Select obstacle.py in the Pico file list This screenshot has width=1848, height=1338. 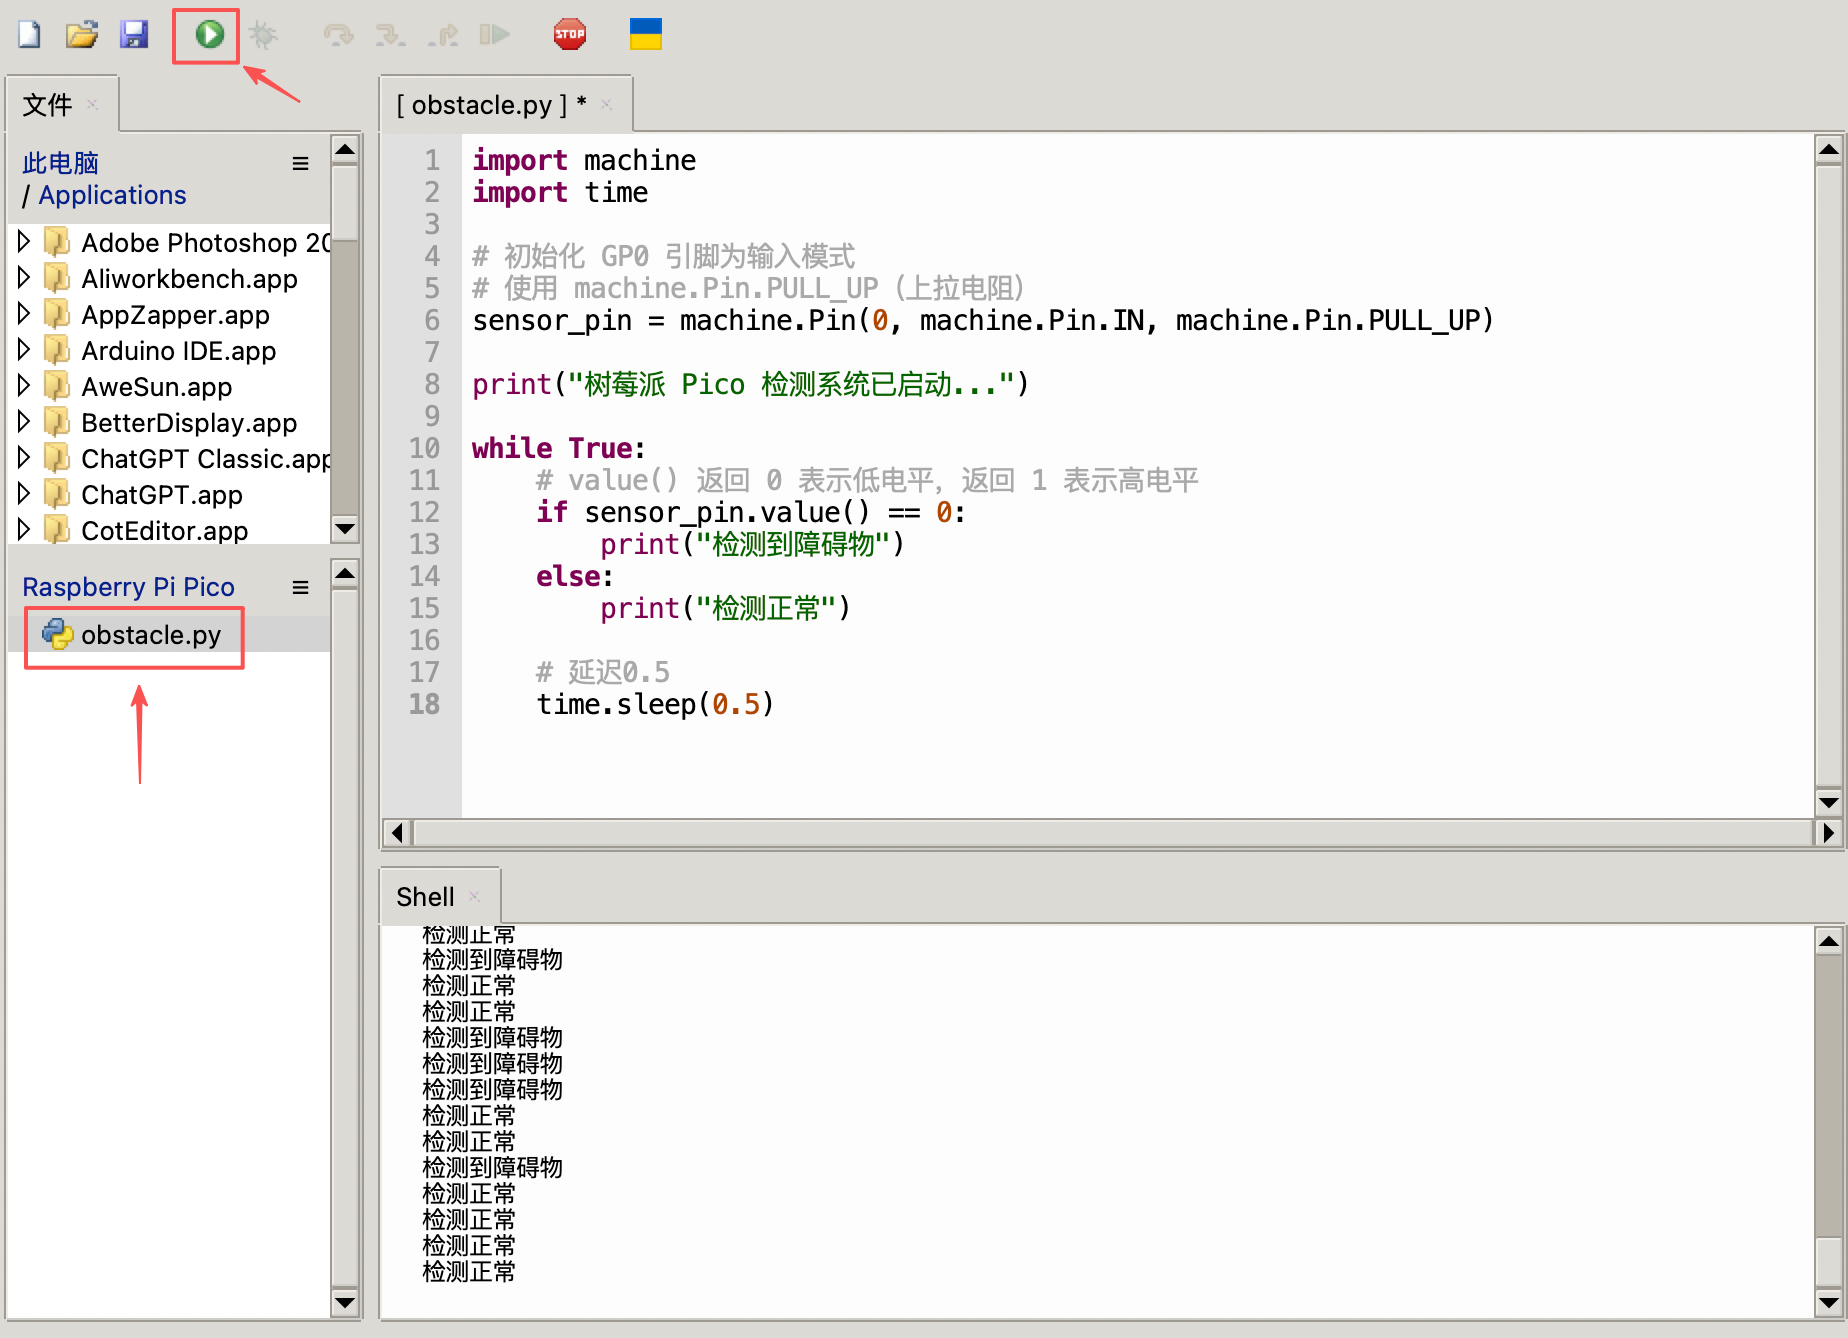coord(150,635)
